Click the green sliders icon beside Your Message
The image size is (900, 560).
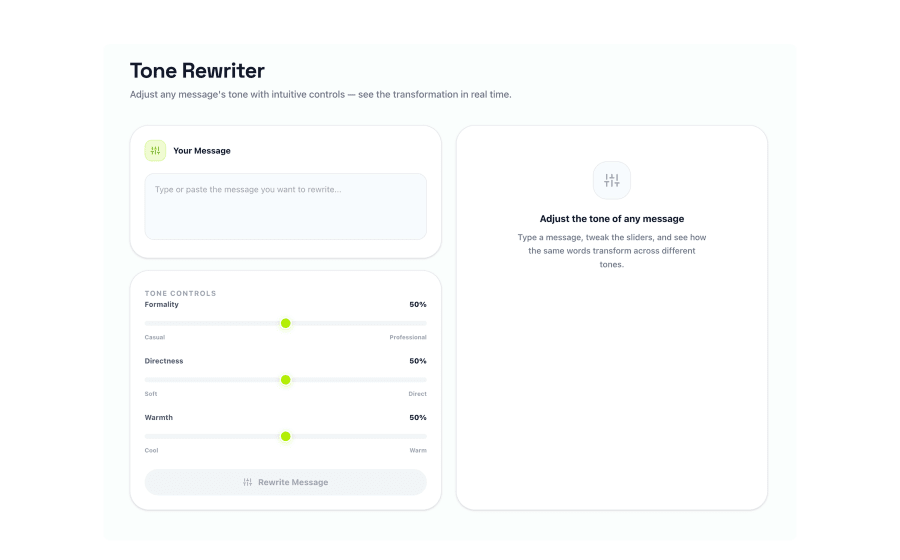pyautogui.click(x=155, y=150)
